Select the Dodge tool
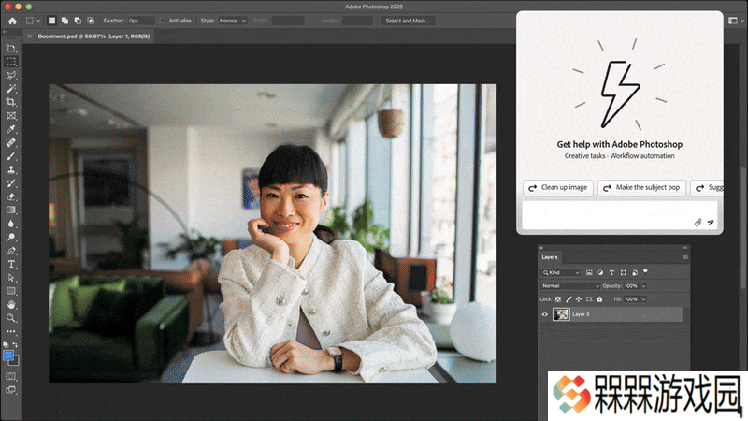This screenshot has height=421, width=748. coord(11,237)
